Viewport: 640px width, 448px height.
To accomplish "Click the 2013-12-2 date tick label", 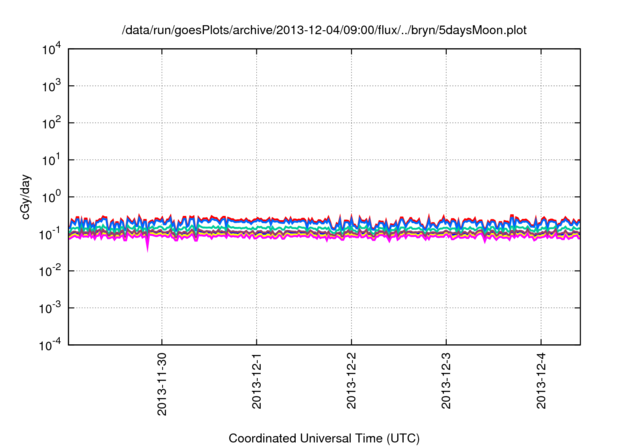I will [351, 381].
